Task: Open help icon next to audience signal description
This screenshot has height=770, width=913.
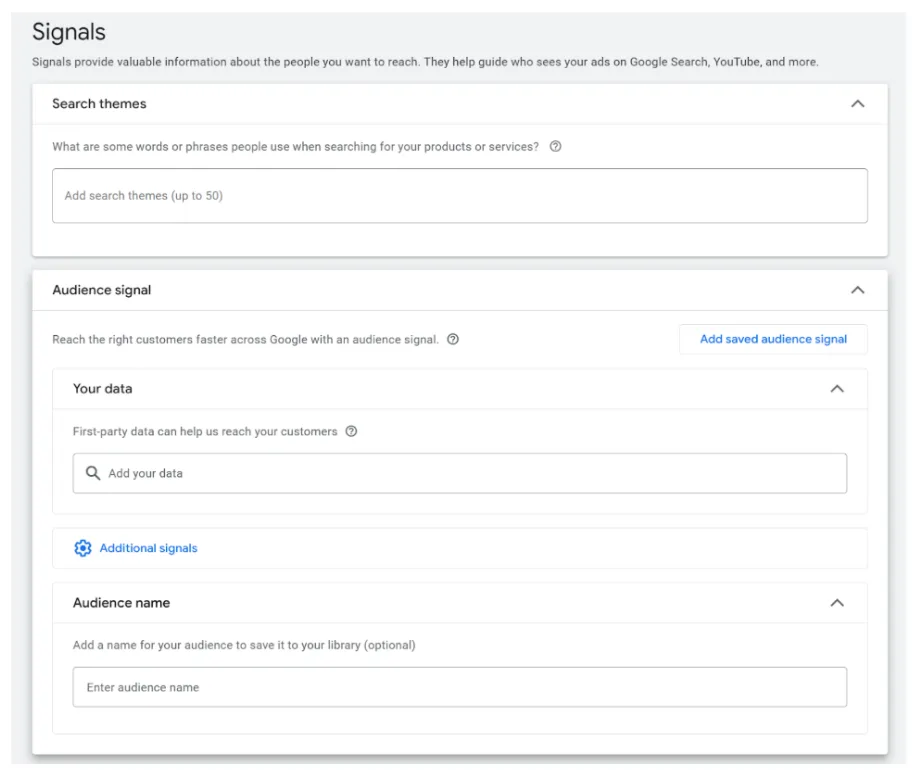Action: pos(452,339)
